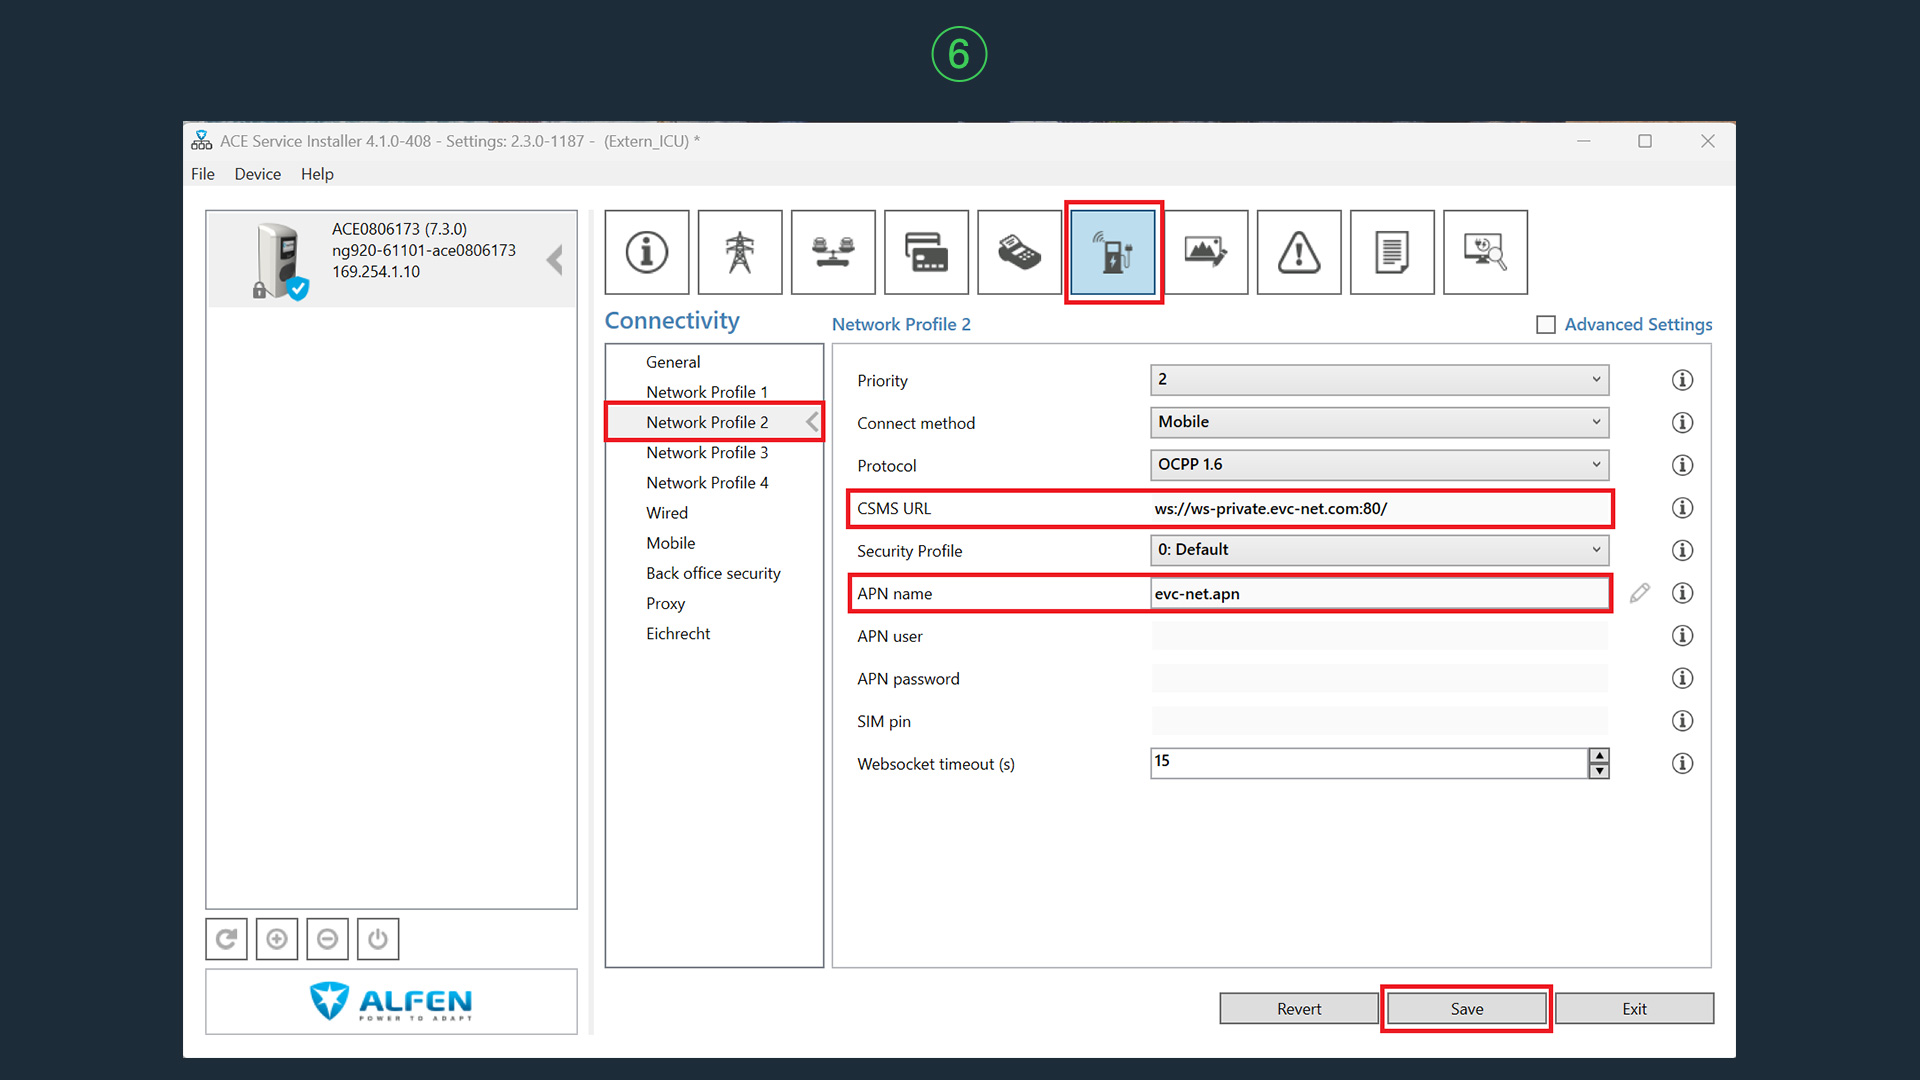Open the Connect method dropdown

[x=1379, y=422]
